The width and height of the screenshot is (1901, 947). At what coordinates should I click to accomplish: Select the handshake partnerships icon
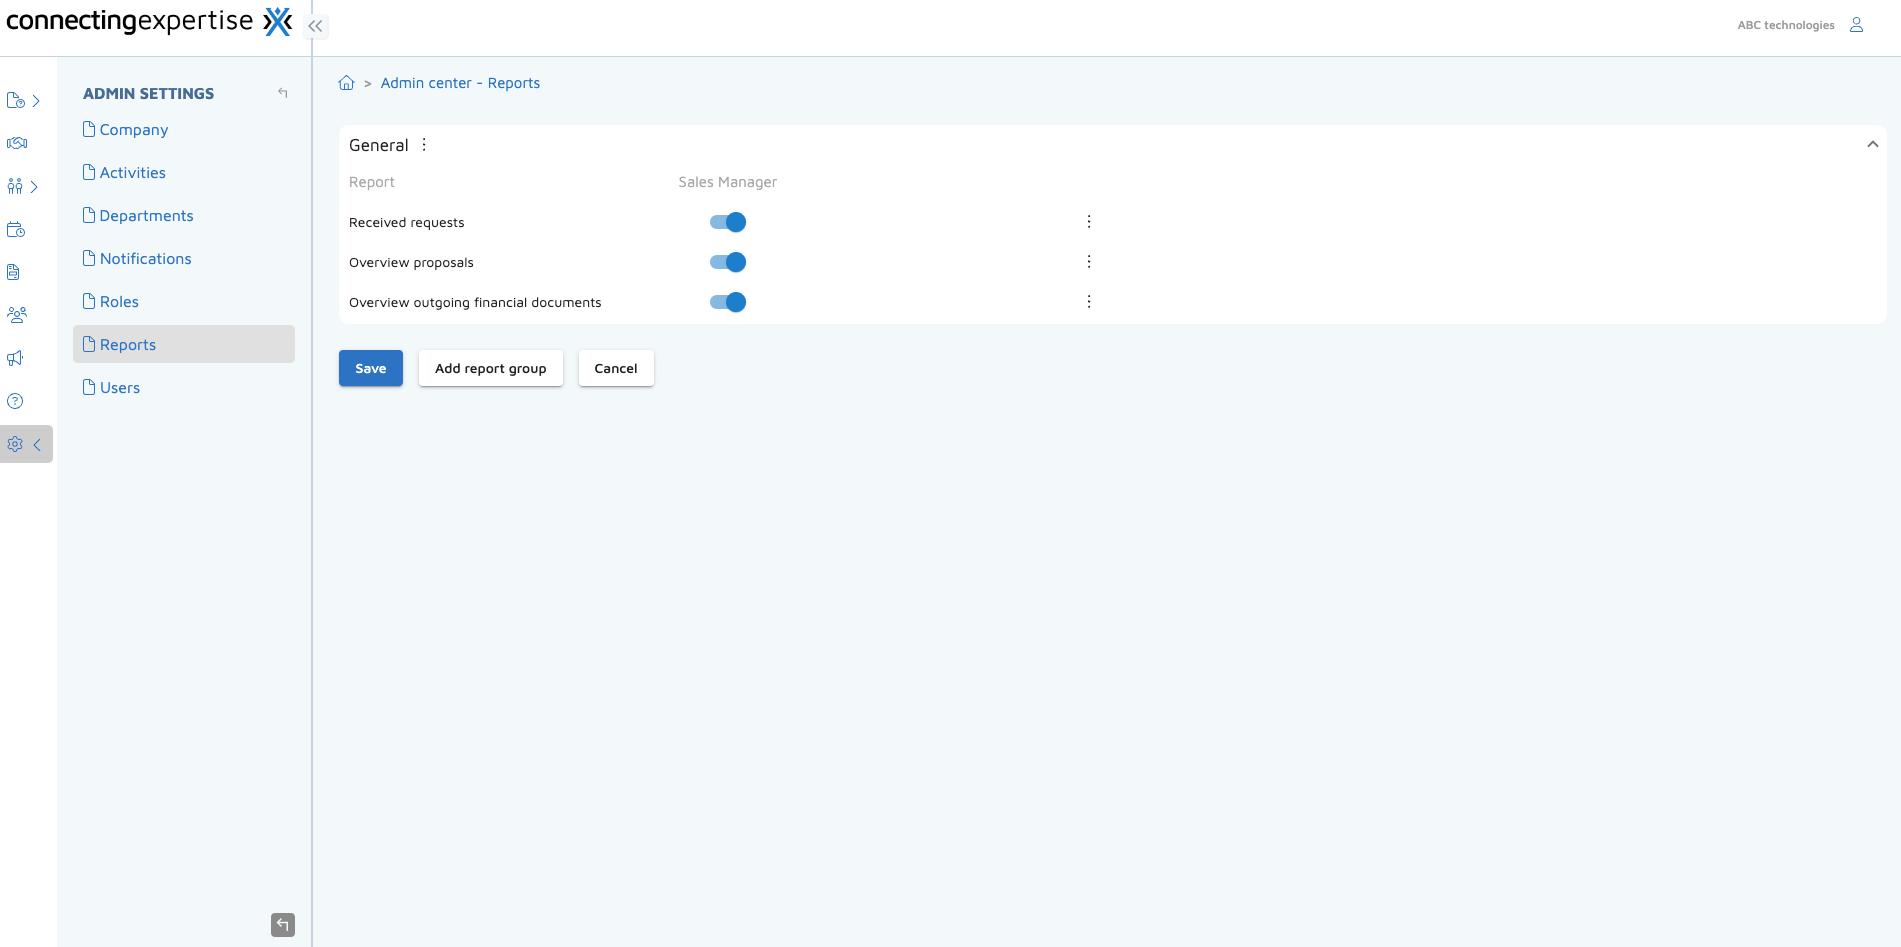(16, 143)
